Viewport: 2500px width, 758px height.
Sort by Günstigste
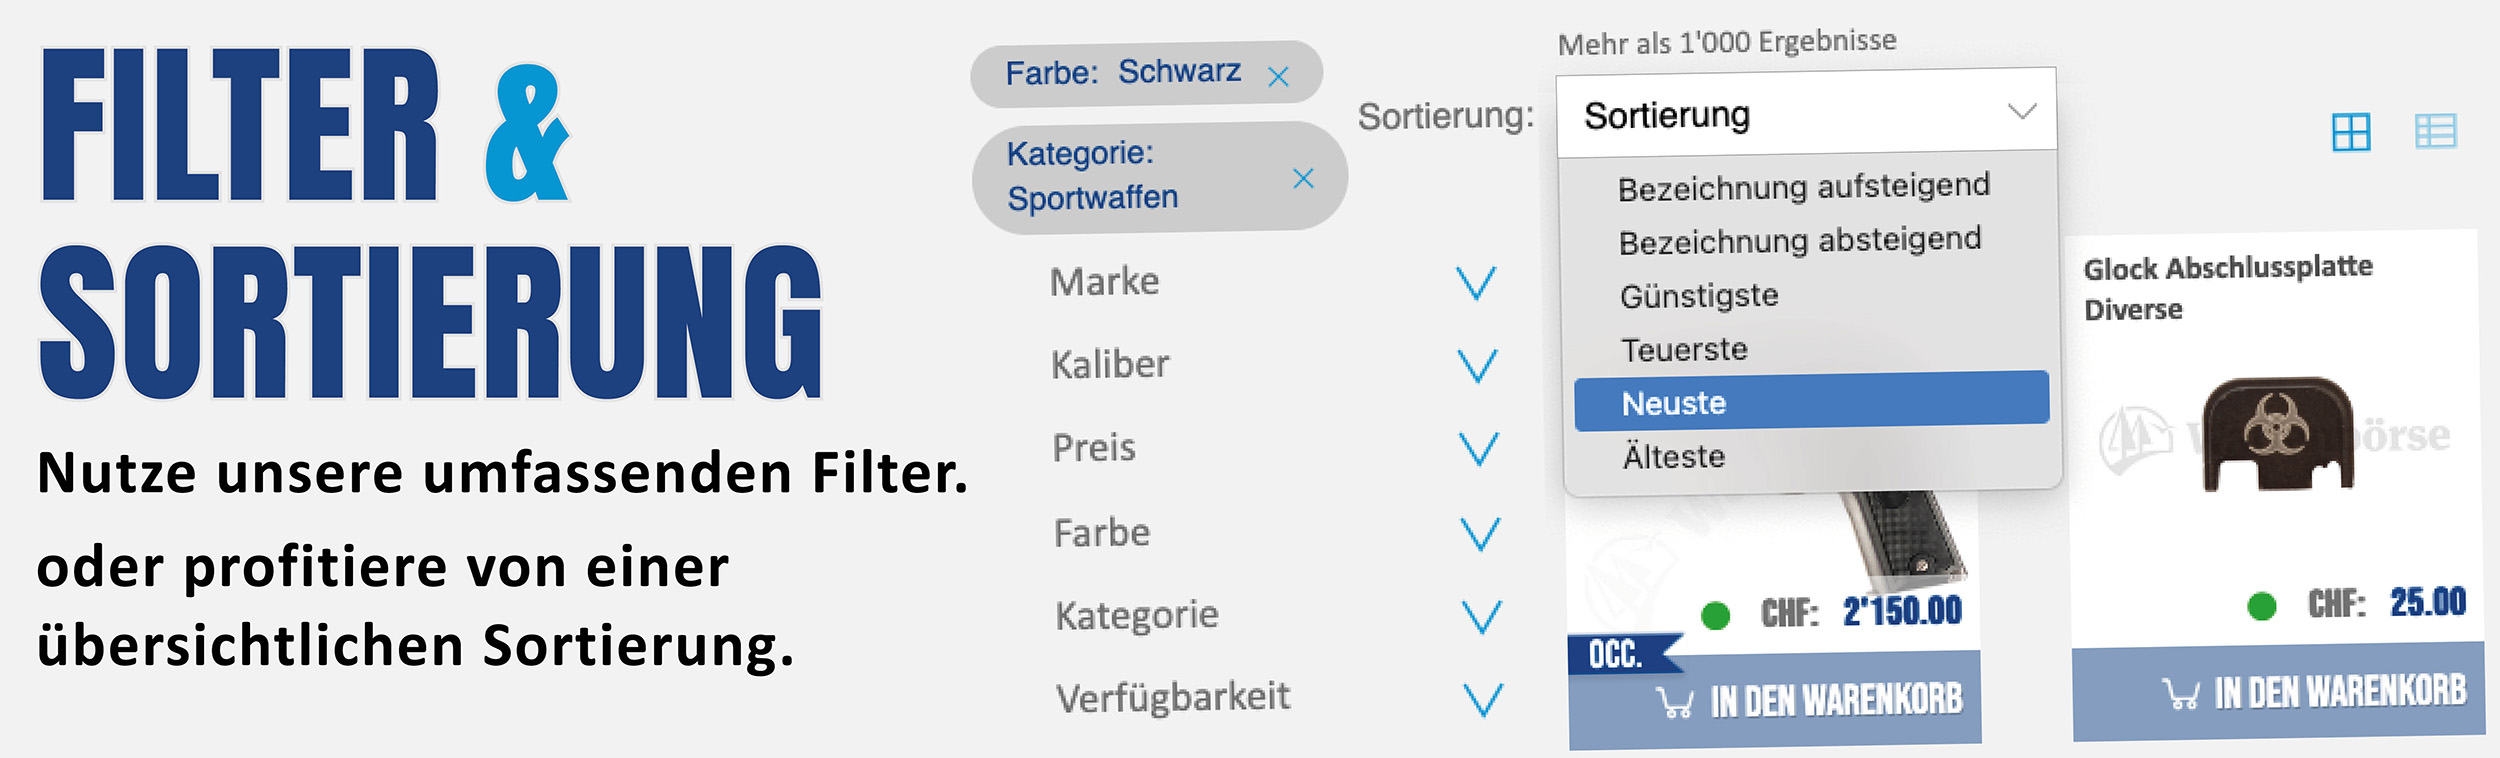(x=1699, y=296)
